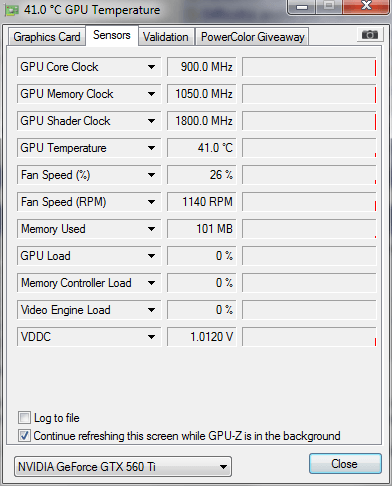Click the GPU Core Clock history graph
Screen dimensions: 392x486
(309, 67)
